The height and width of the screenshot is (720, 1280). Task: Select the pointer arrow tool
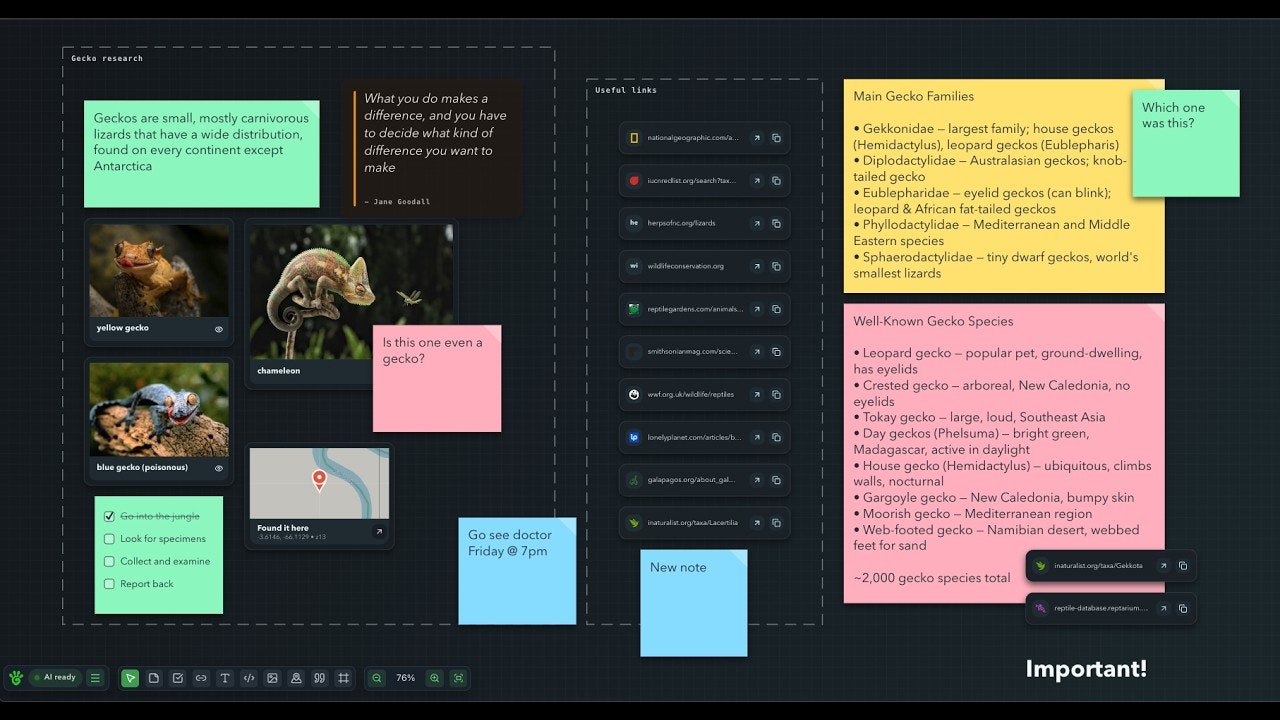pos(130,678)
